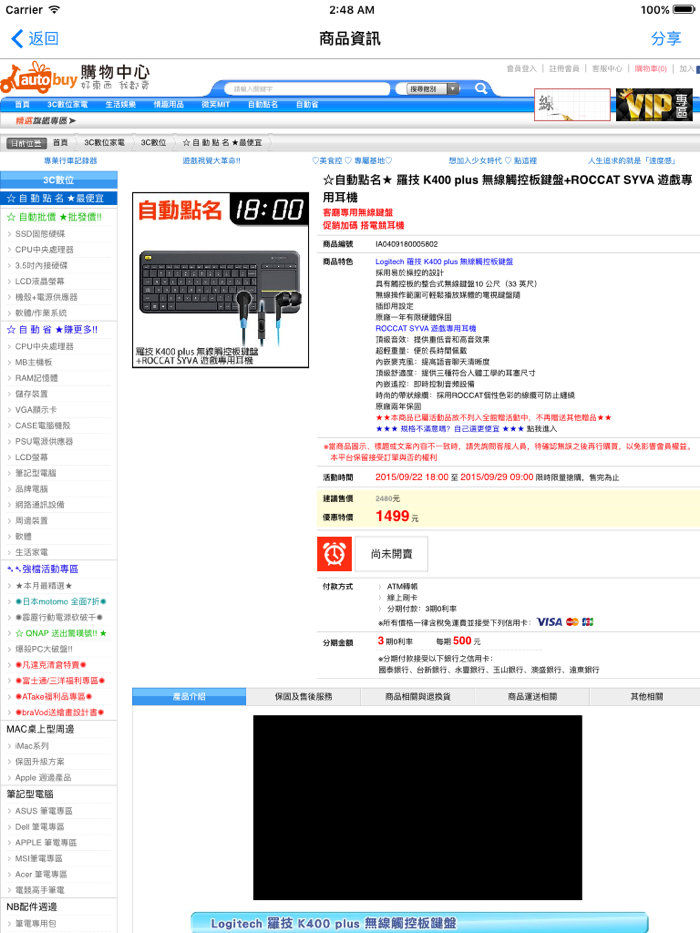Switch to 其他相關 tab

click(646, 696)
